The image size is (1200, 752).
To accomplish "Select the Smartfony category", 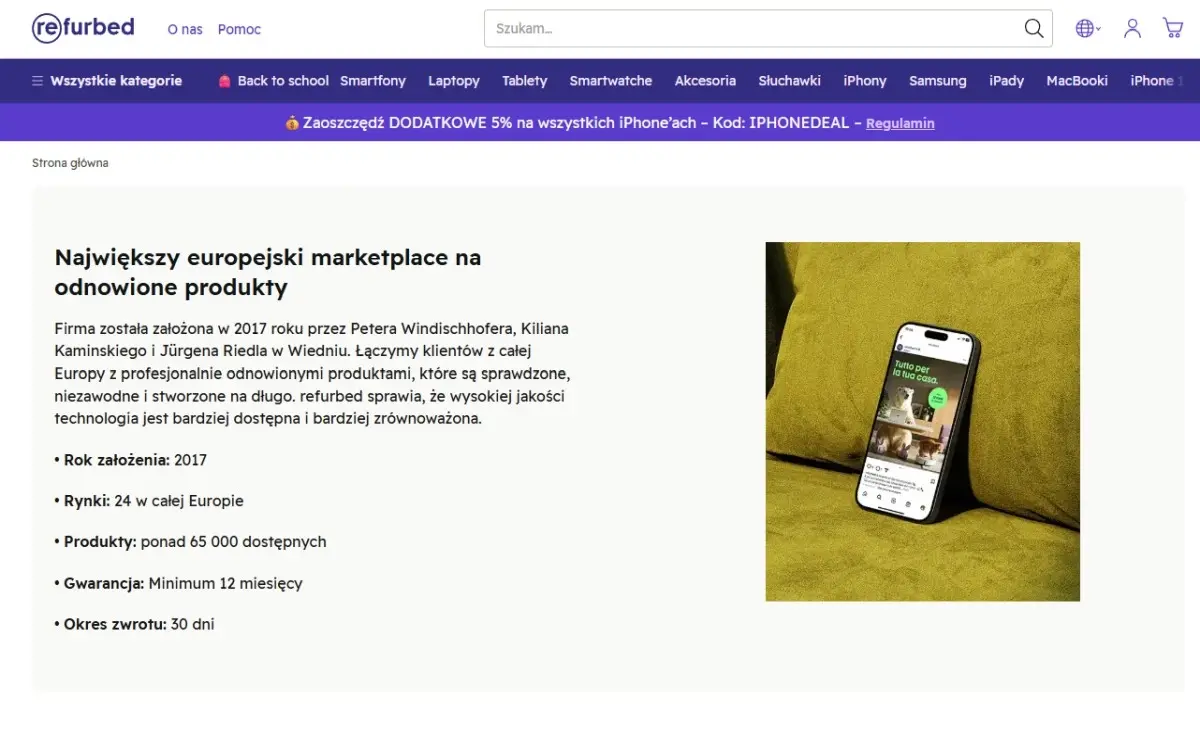I will 373,81.
